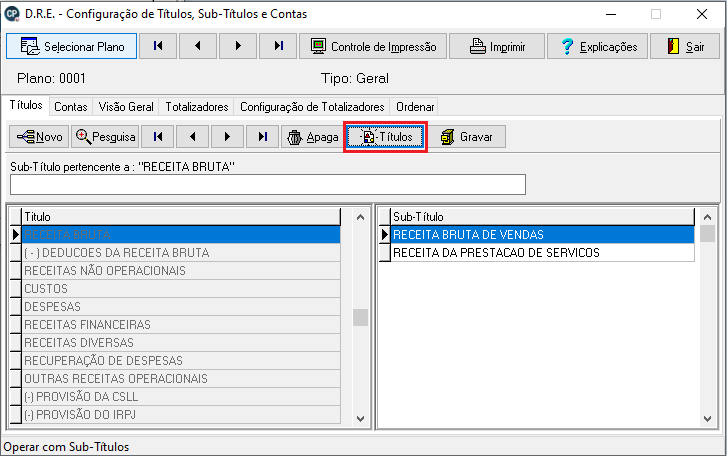Click the Sub-Título list scrollbar thumb
This screenshot has width=727, height=456.
pyautogui.click(x=707, y=234)
